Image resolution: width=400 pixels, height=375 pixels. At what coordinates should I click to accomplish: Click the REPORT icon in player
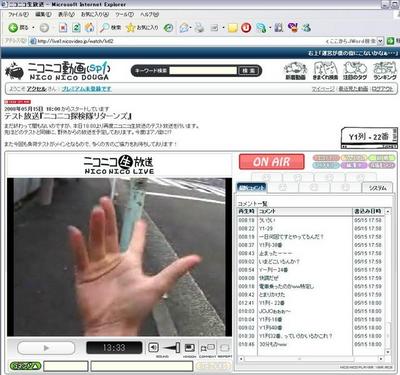(x=225, y=348)
